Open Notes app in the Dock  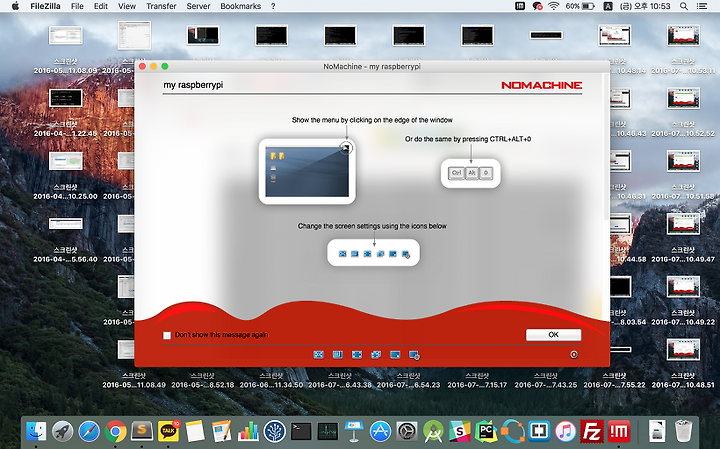[x=195, y=432]
